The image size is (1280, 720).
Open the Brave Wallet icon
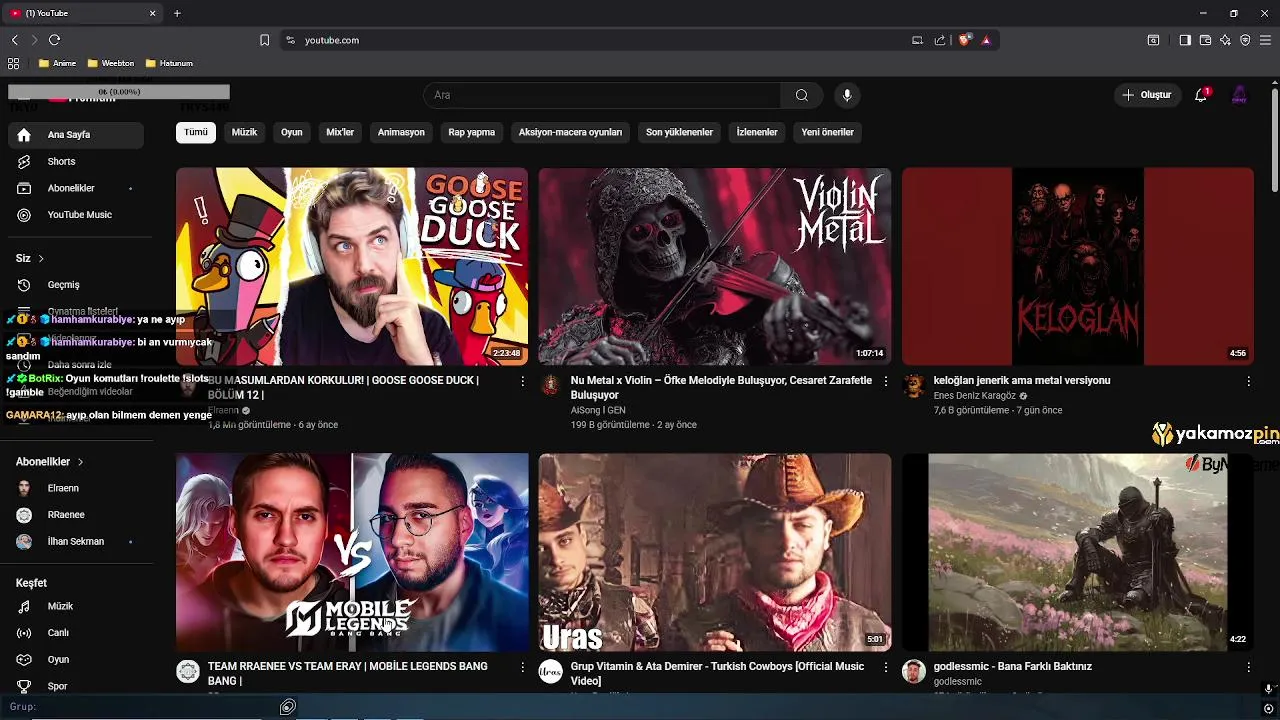pos(1205,40)
